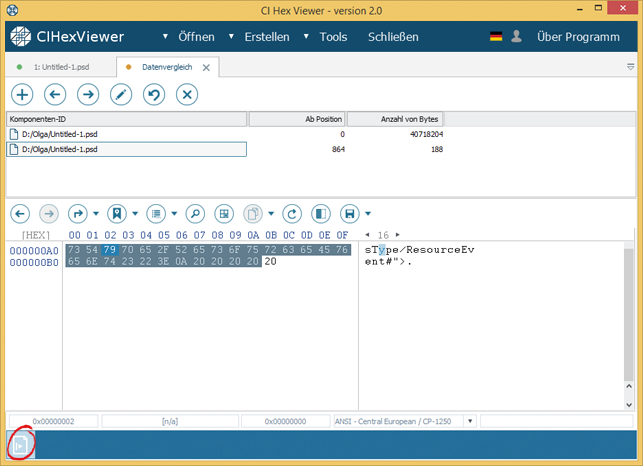The image size is (643, 466).
Task: Click the save floppy disk icon
Action: (x=350, y=214)
